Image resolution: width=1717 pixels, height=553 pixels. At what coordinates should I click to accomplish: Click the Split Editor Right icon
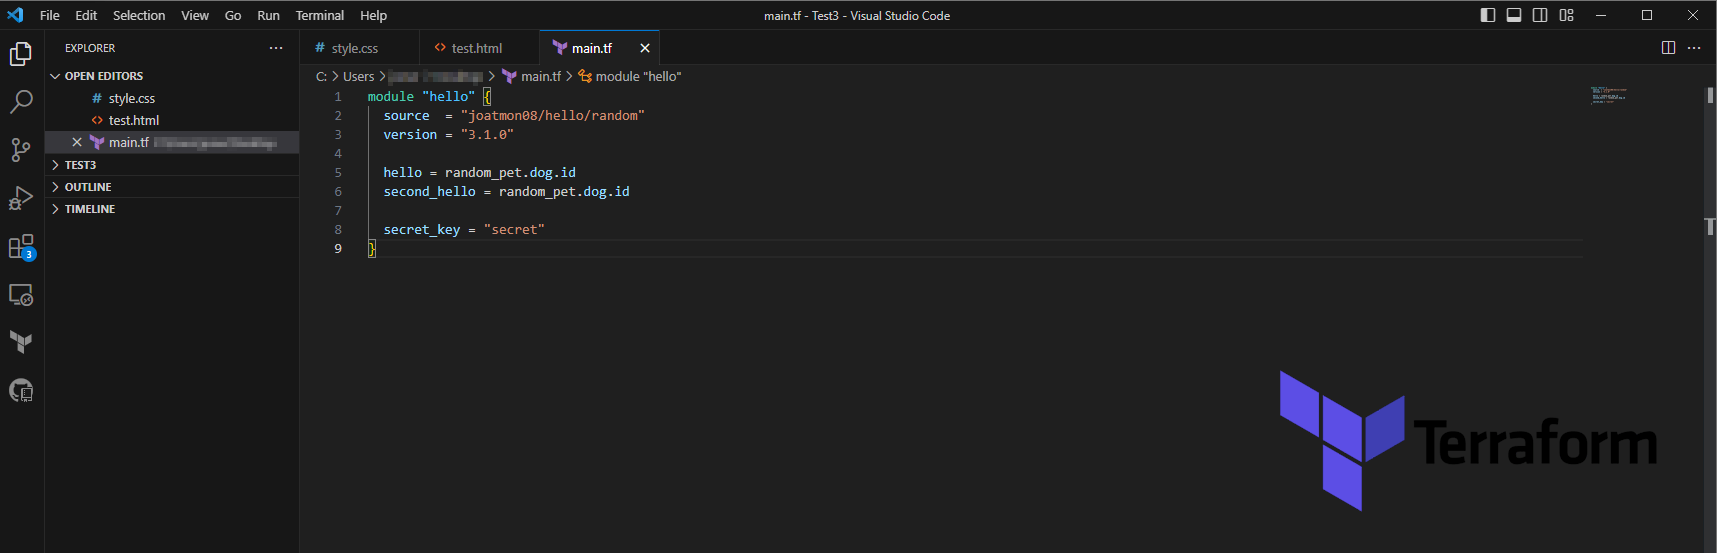tap(1668, 48)
